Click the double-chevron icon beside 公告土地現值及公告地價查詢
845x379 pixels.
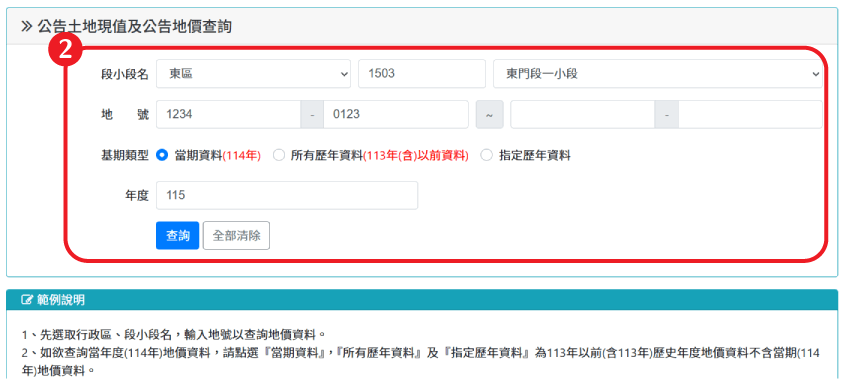click(27, 26)
